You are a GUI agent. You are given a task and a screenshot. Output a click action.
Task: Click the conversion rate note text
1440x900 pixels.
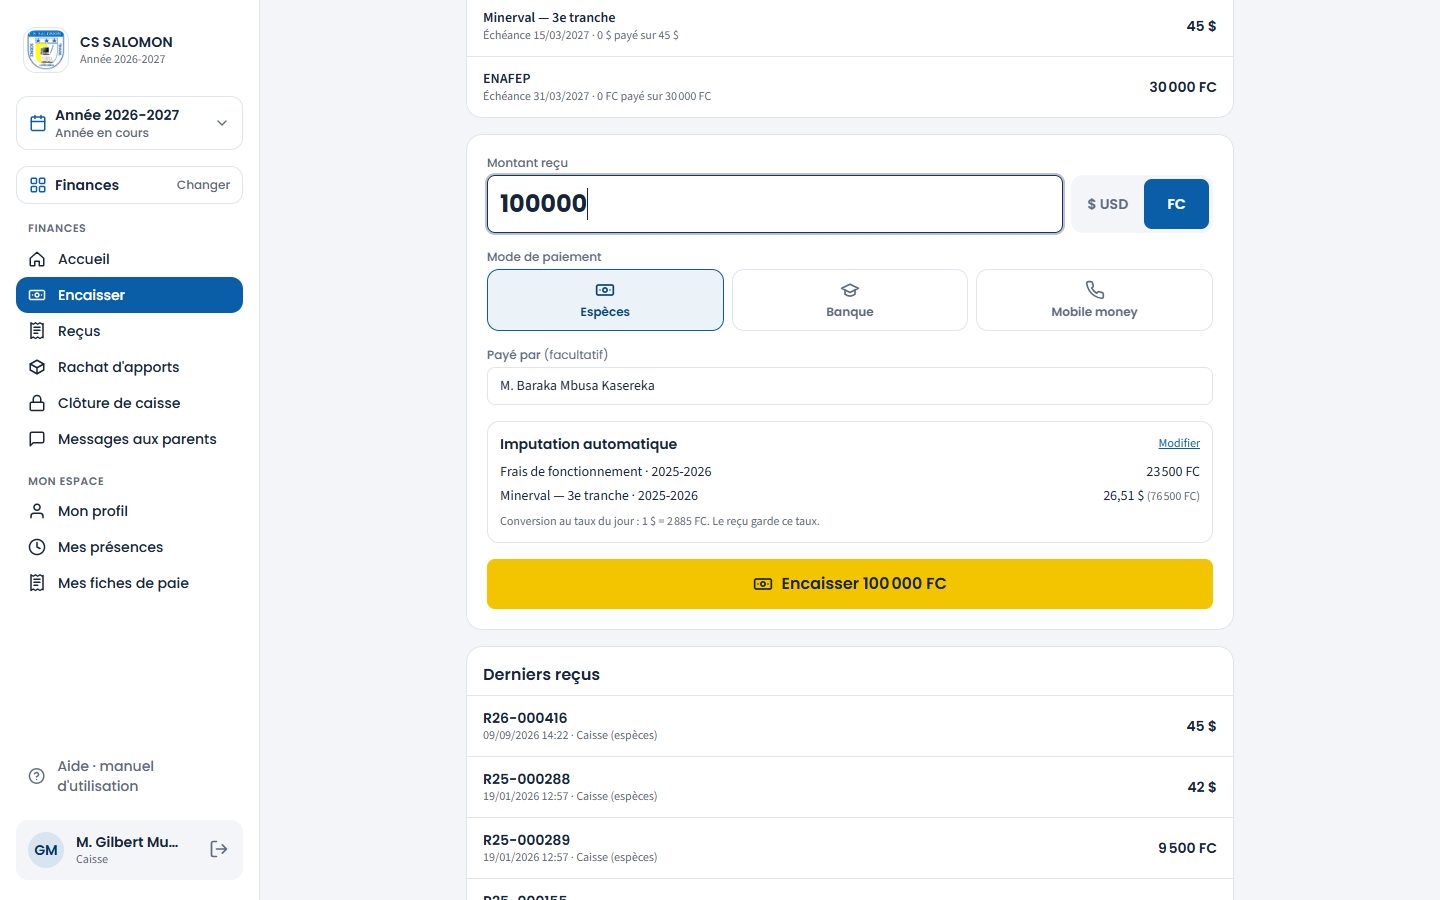(x=660, y=521)
